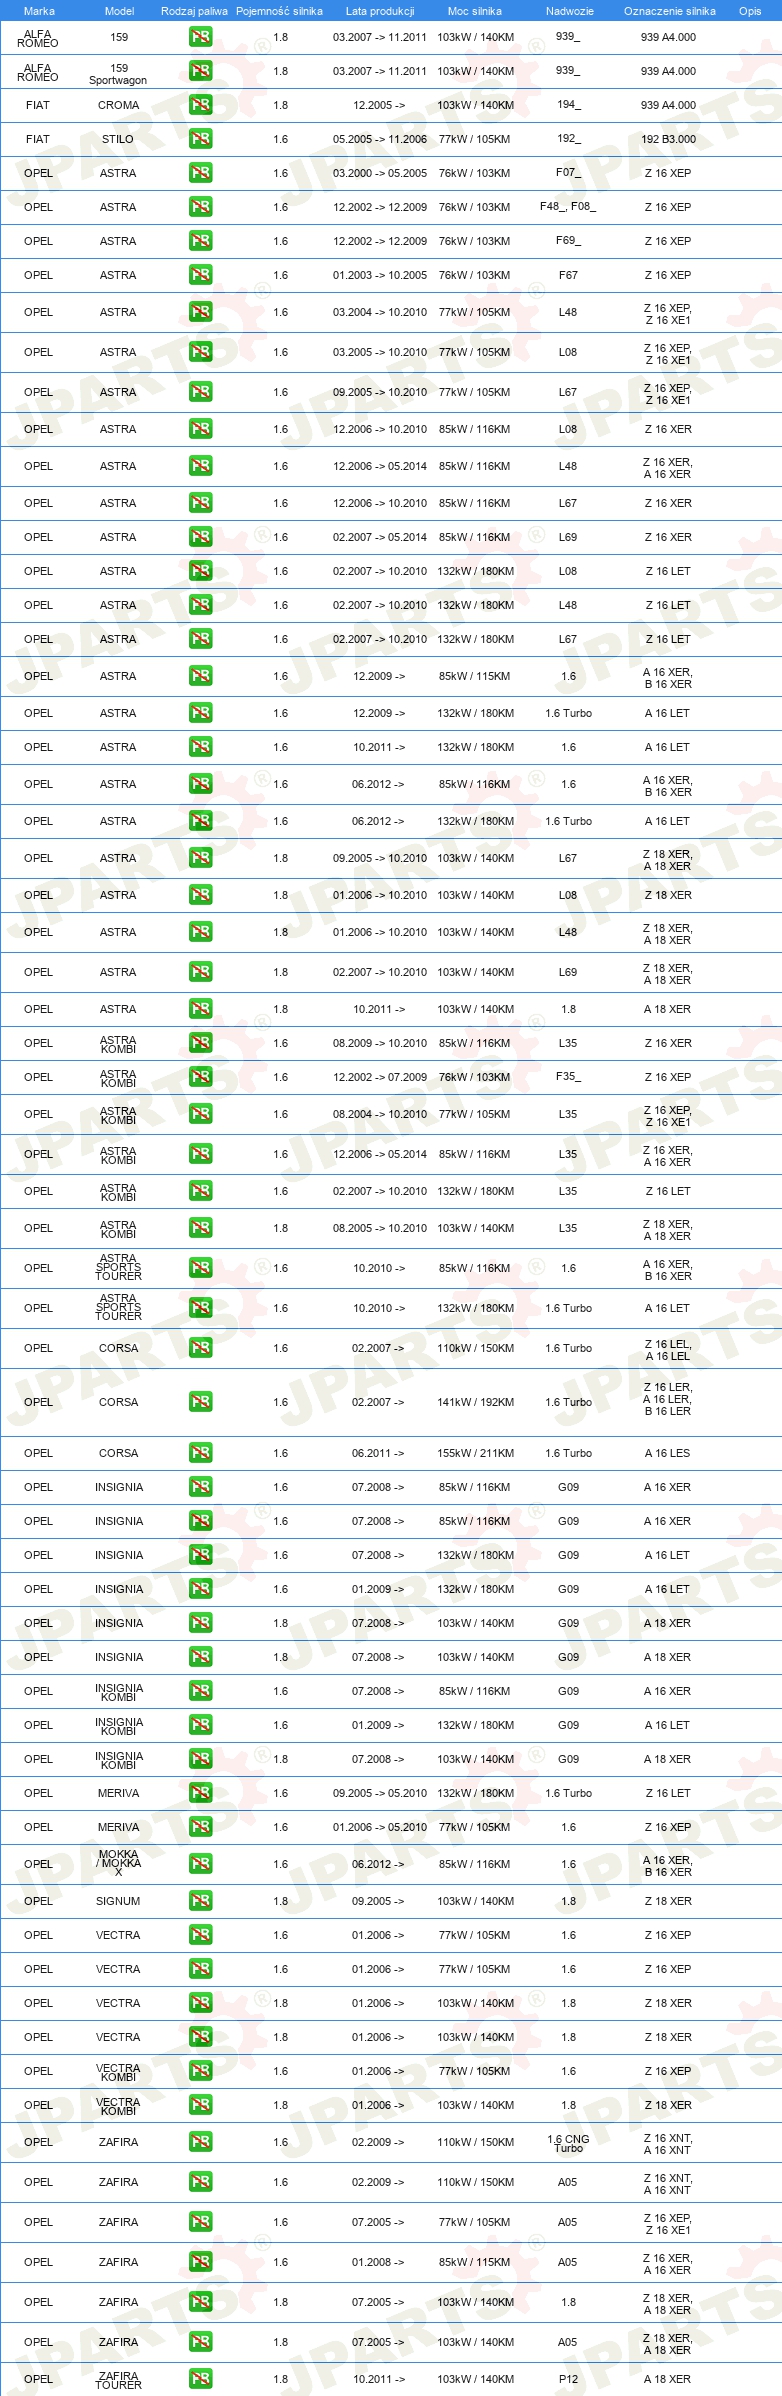Image resolution: width=782 pixels, height=2396 pixels.
Task: Click the '141kW / 192KM' power cell
Action: click(476, 1402)
